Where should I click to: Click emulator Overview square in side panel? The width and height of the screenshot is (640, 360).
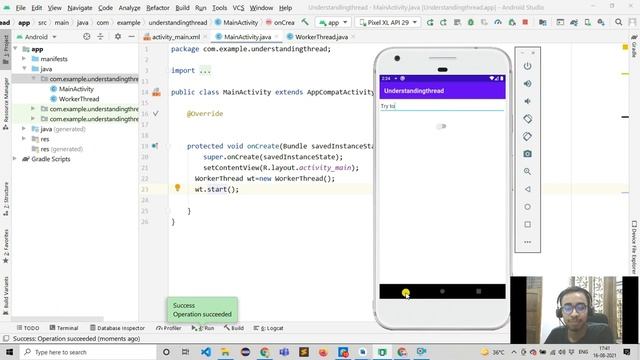[527, 224]
